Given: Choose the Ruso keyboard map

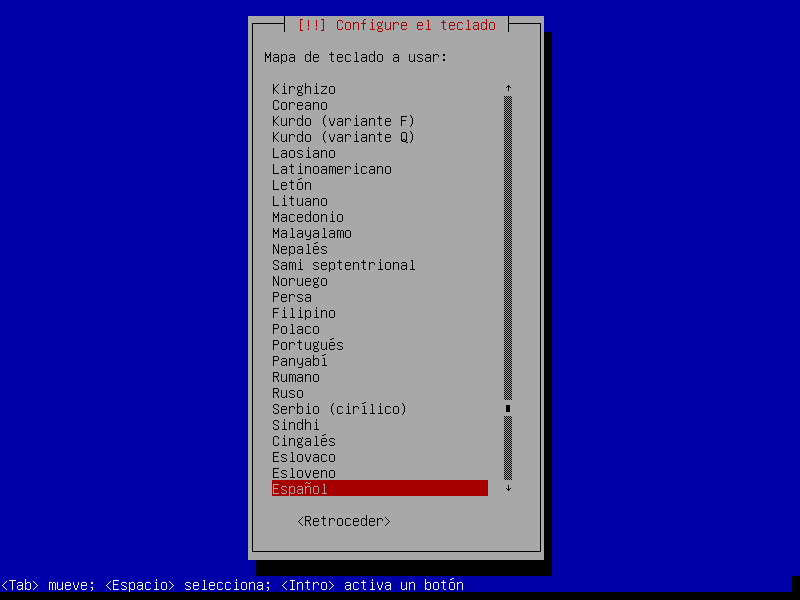Looking at the screenshot, I should pyautogui.click(x=288, y=393).
